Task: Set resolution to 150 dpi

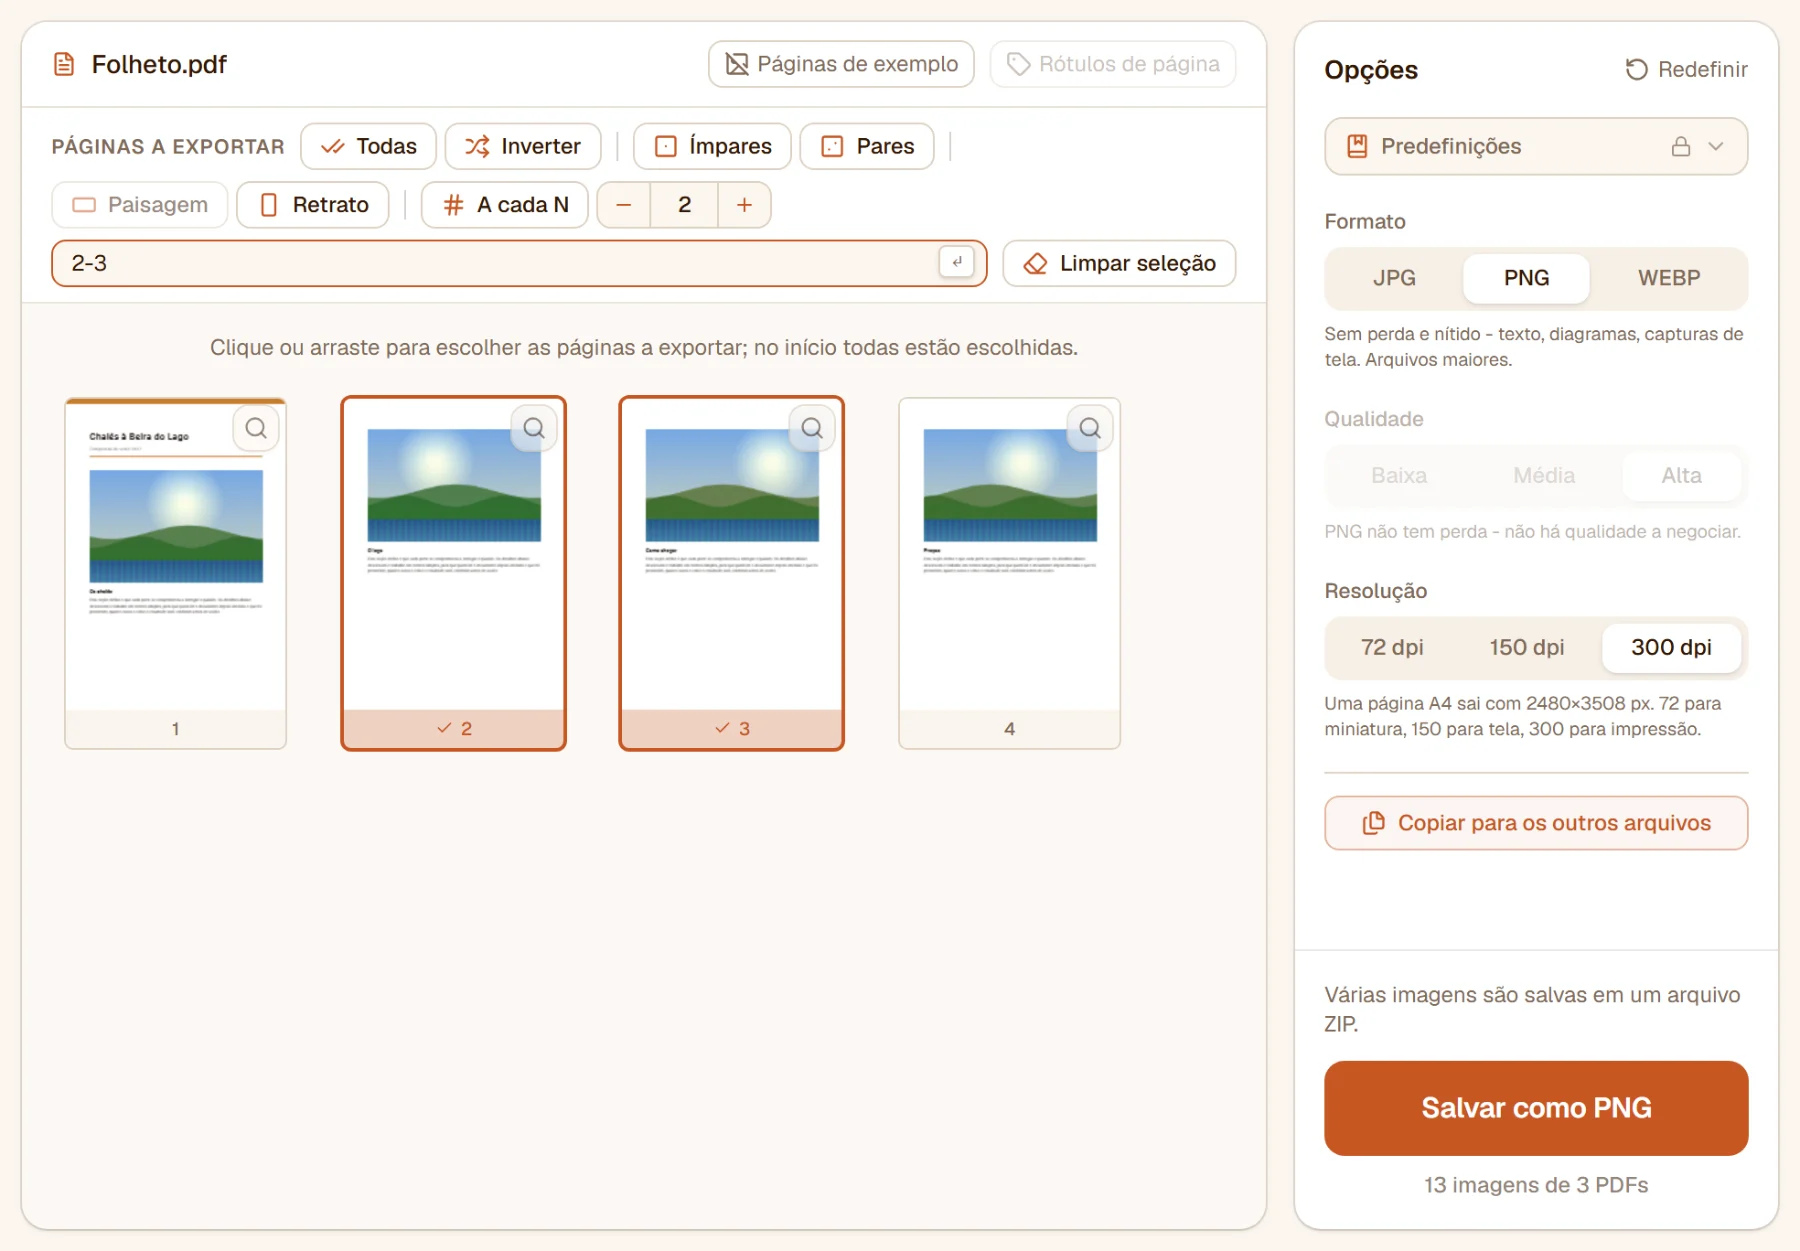Action: point(1526,647)
